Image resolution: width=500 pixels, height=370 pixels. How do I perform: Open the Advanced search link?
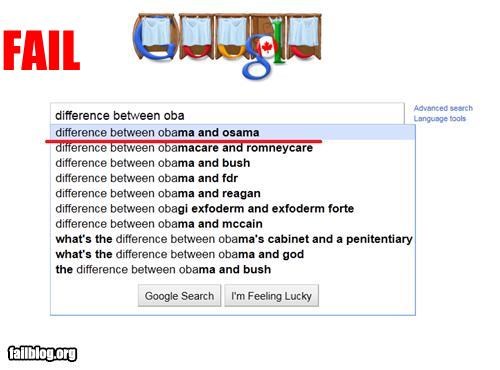point(443,108)
